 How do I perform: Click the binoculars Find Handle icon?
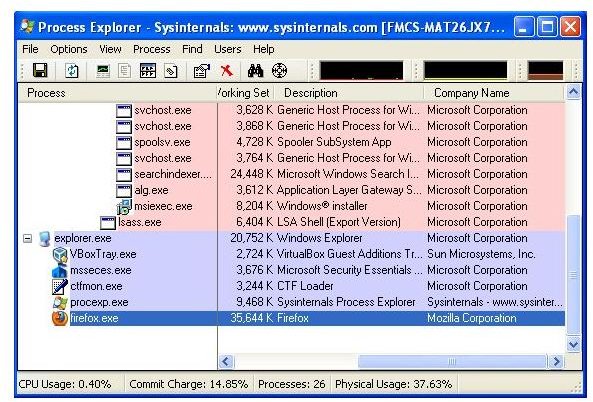coord(256,71)
